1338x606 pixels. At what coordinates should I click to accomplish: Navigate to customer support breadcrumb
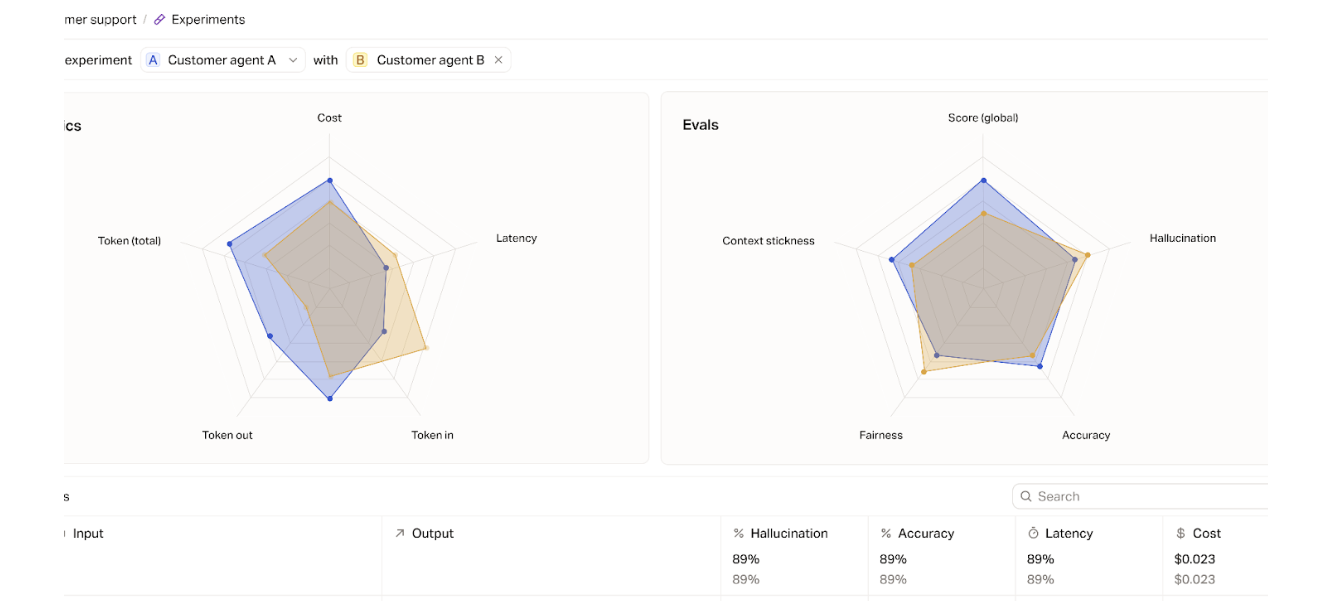(x=100, y=20)
